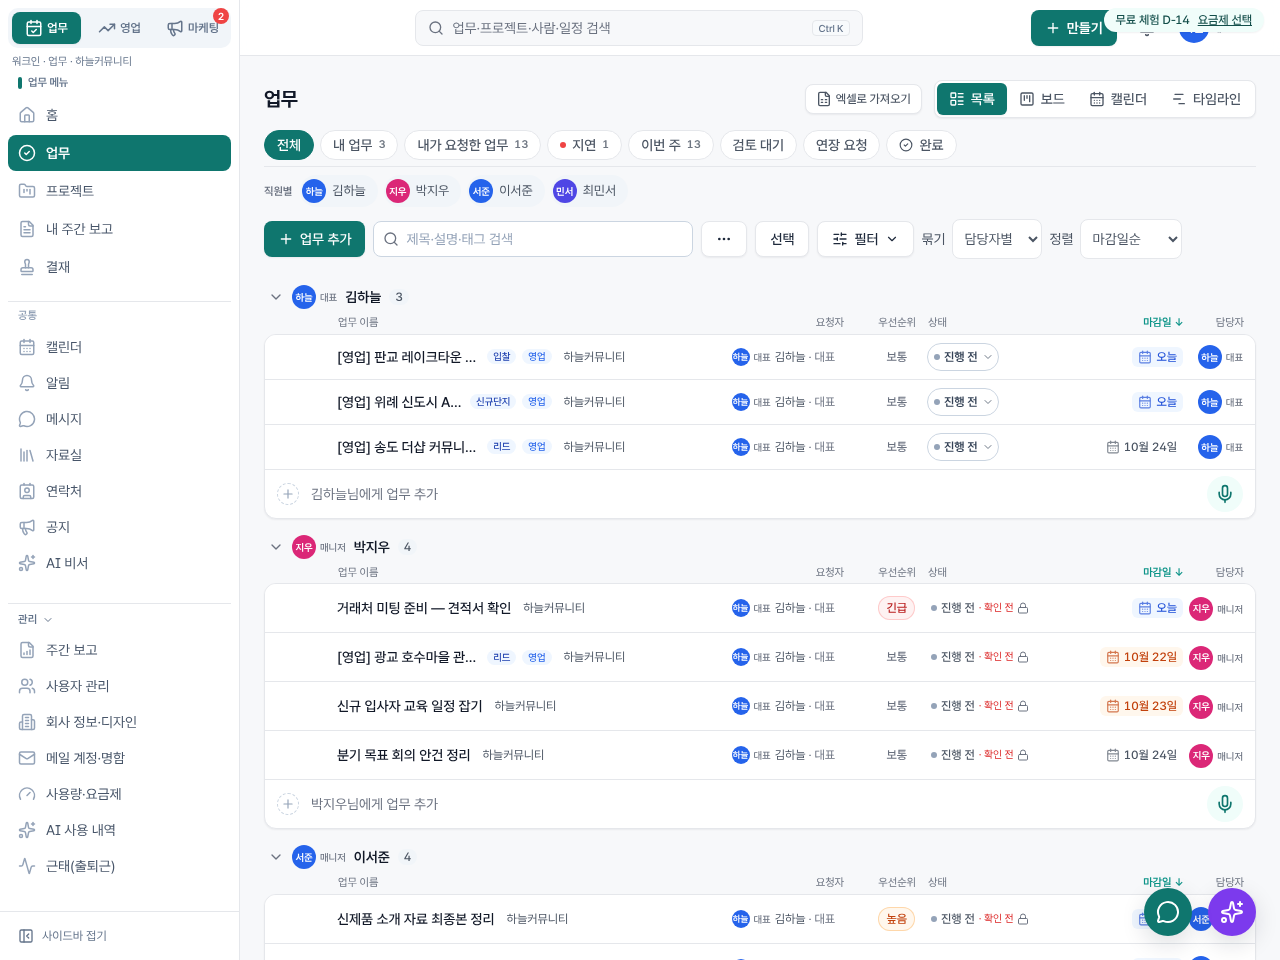
Task: Open 근태(출퇴근) attendance in the sidebar
Action: [x=119, y=866]
